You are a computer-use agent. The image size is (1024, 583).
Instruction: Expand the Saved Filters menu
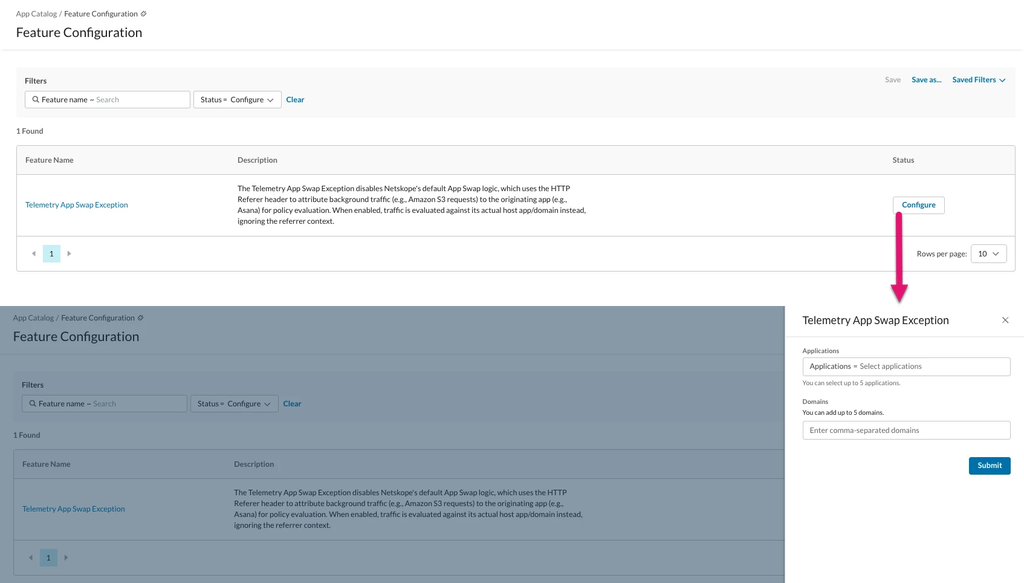(978, 80)
